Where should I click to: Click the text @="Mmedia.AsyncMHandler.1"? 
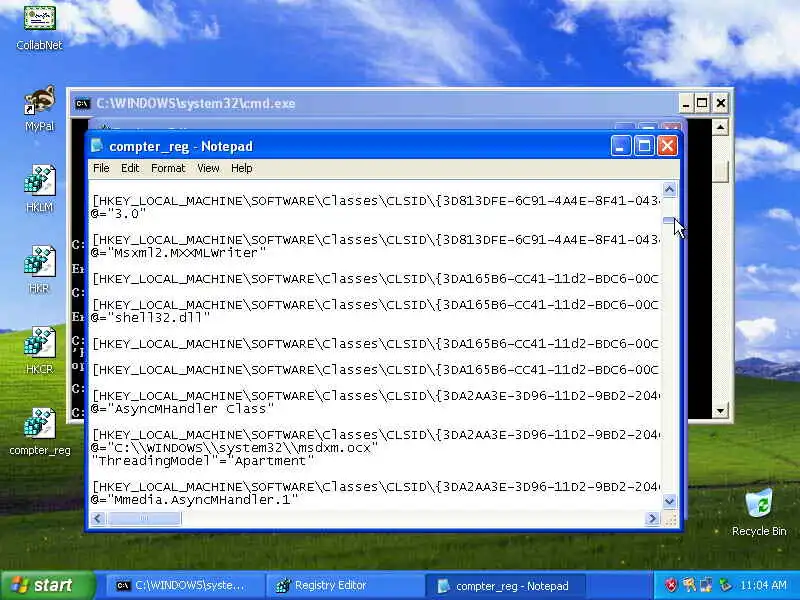(194, 499)
